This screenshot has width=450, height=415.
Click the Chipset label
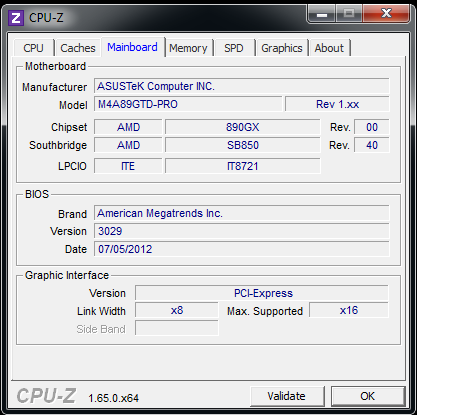coord(69,127)
